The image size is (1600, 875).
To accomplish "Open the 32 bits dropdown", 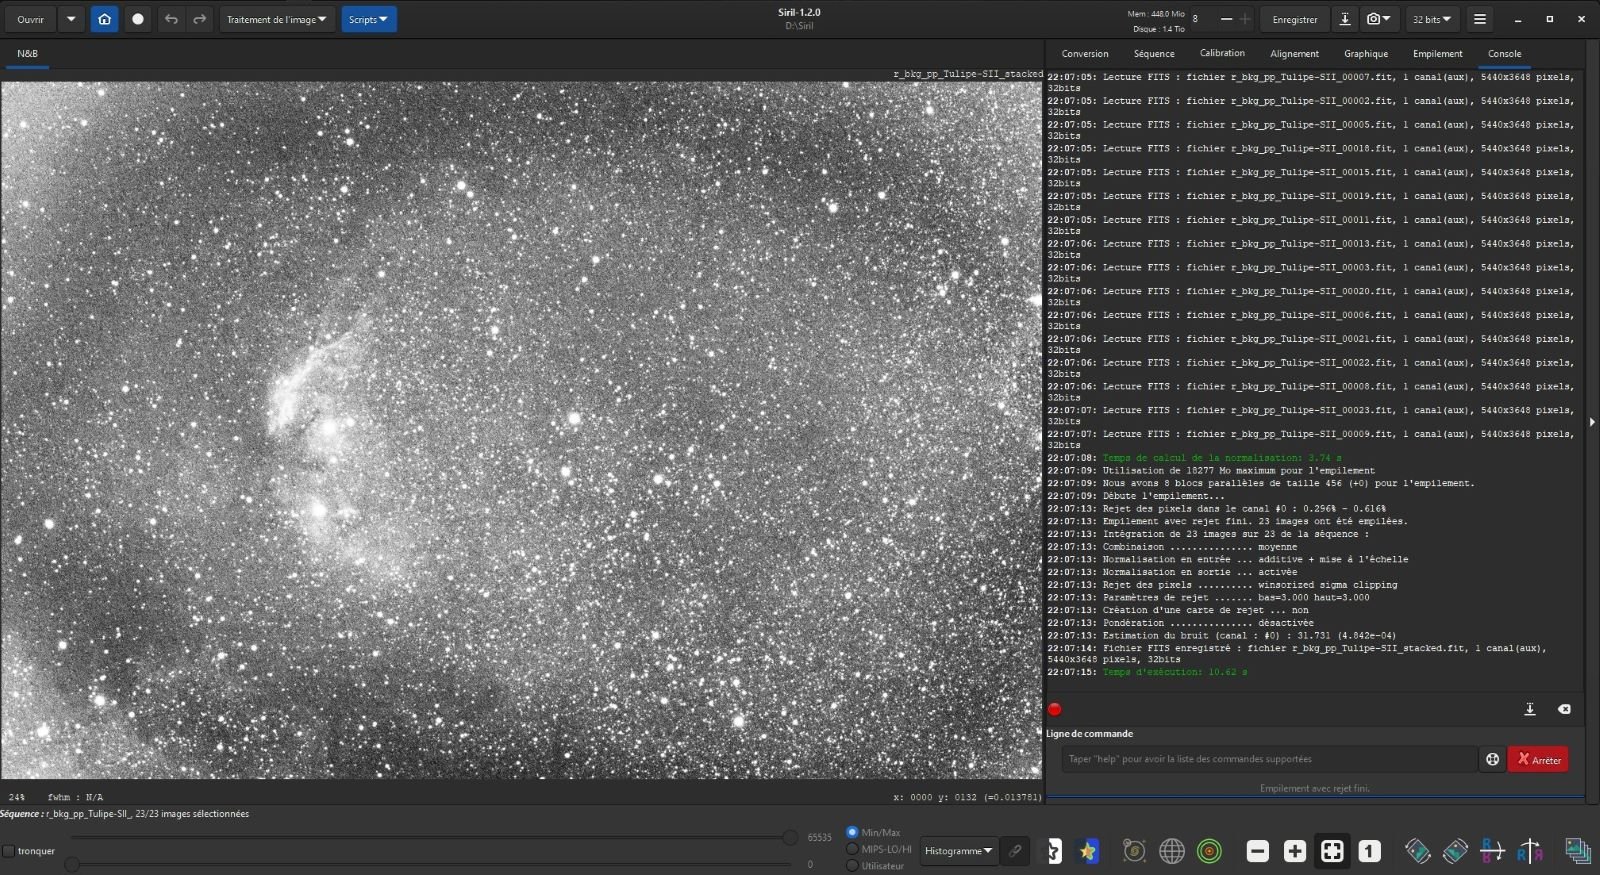I will pos(1432,19).
